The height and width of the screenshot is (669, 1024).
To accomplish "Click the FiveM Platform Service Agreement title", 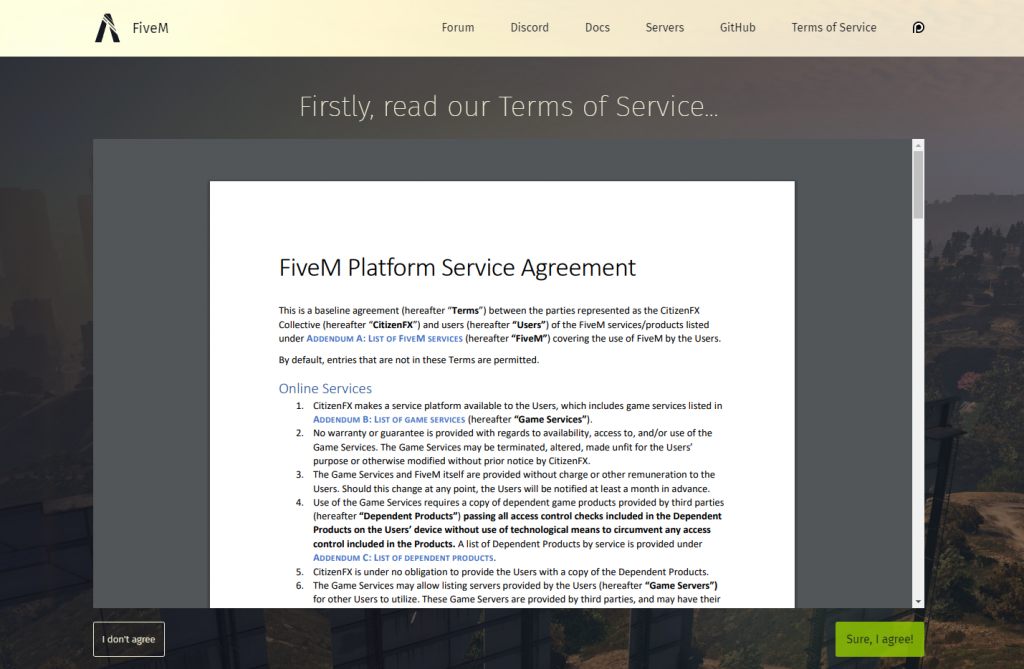I will tap(457, 268).
